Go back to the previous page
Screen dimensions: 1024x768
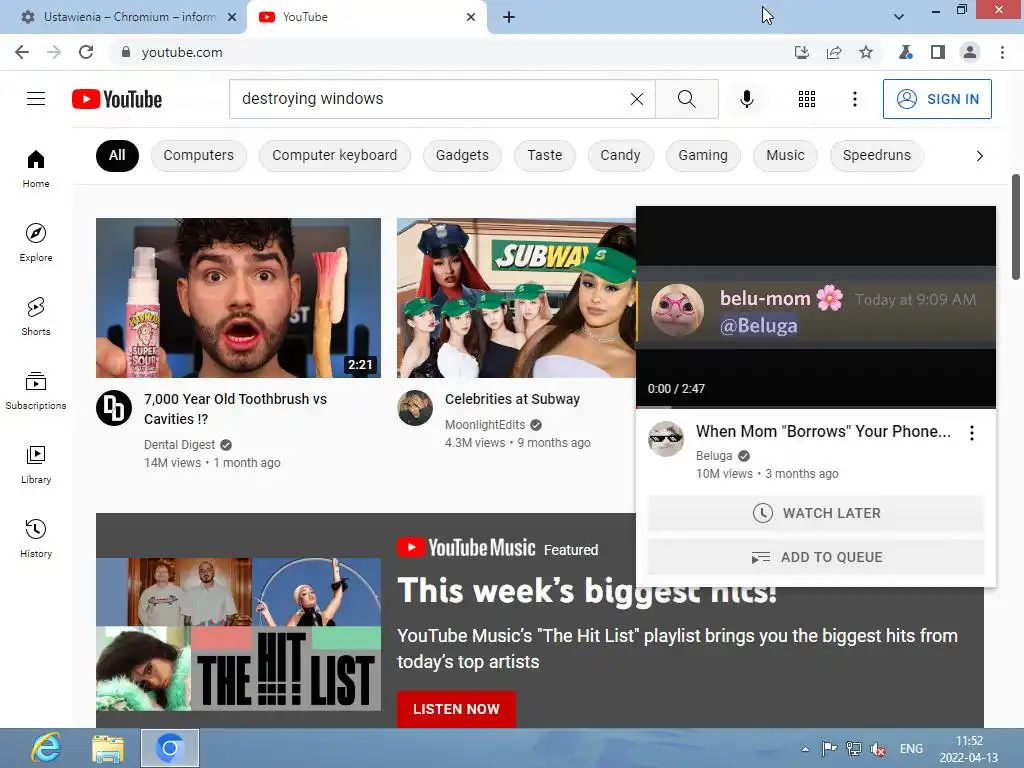pos(22,52)
